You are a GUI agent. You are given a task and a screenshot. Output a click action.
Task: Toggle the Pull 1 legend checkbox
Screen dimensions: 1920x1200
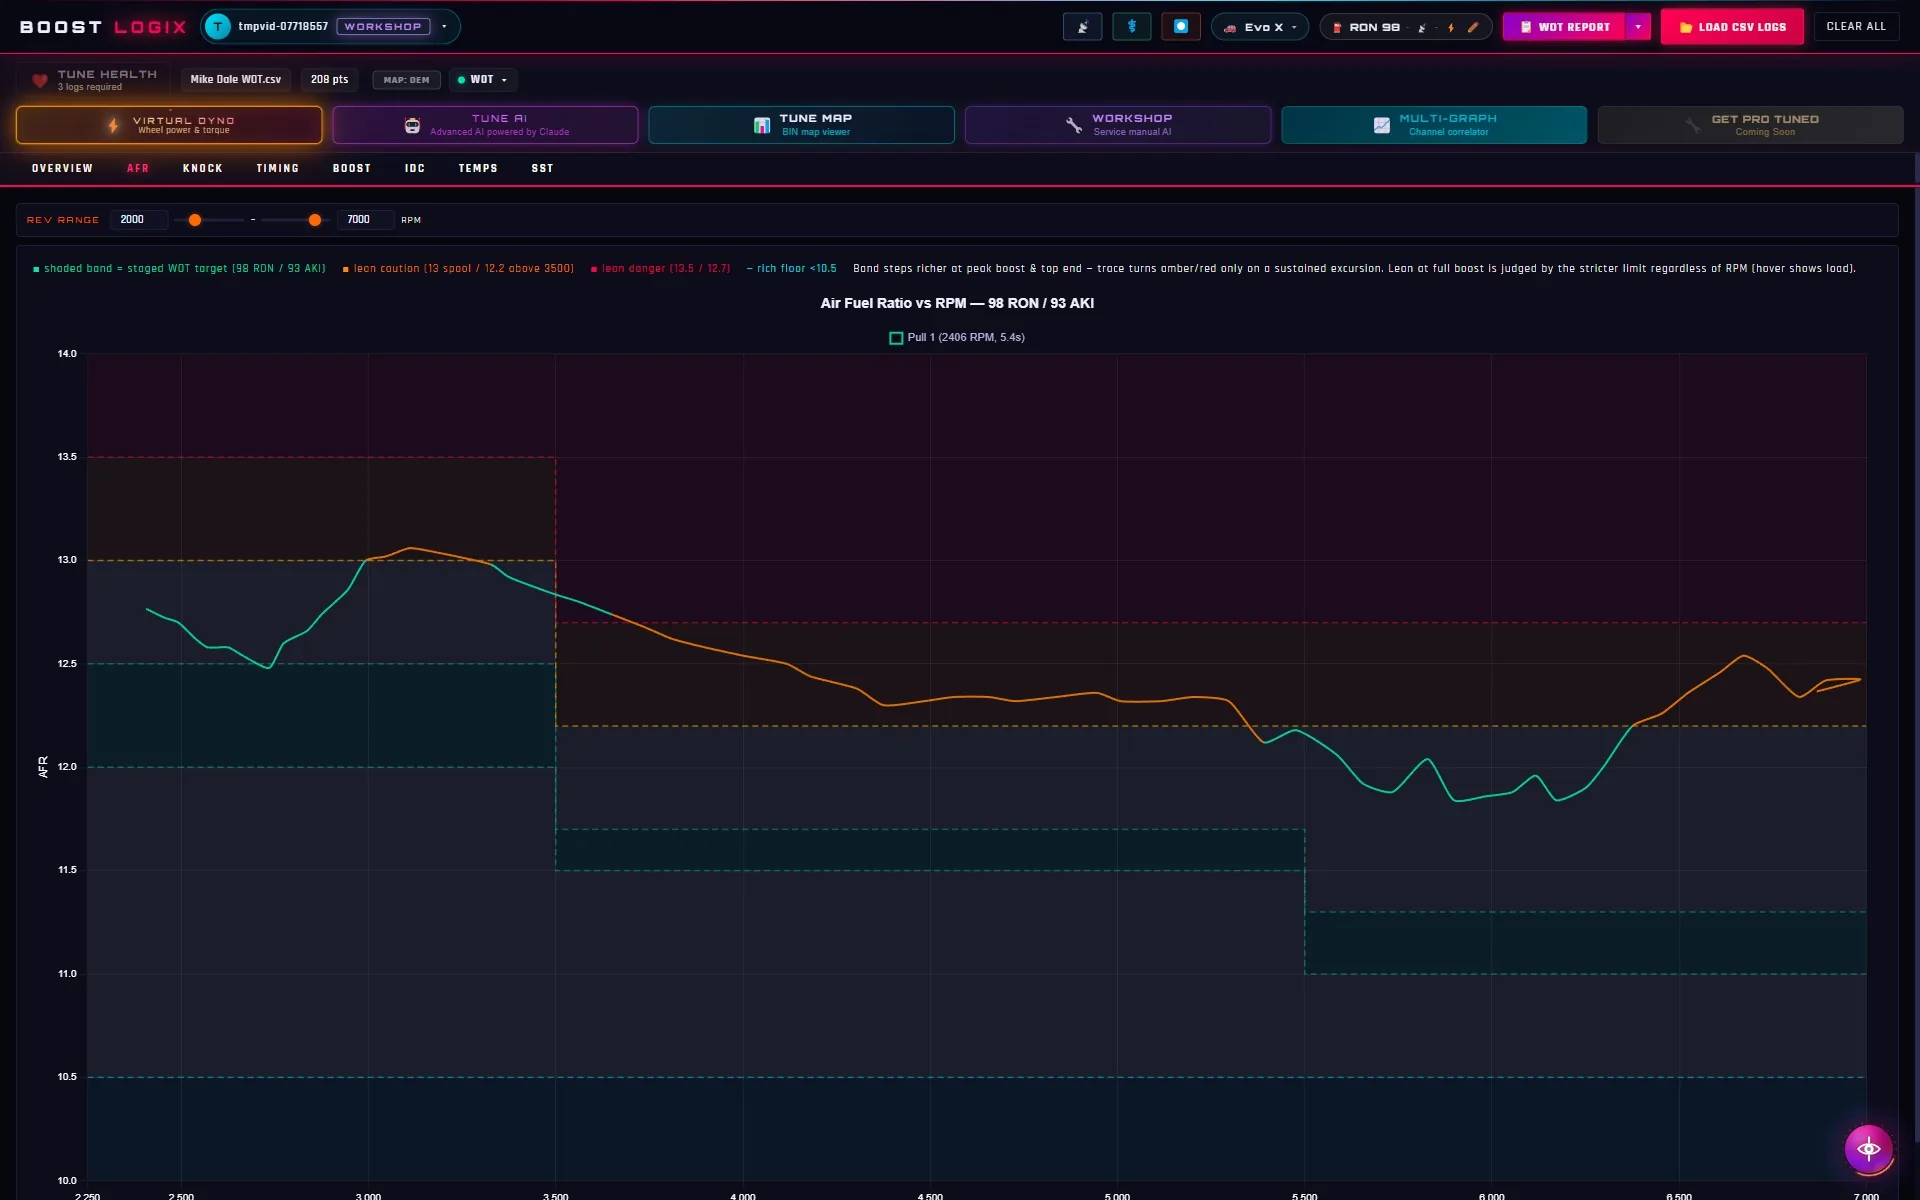[x=896, y=338]
